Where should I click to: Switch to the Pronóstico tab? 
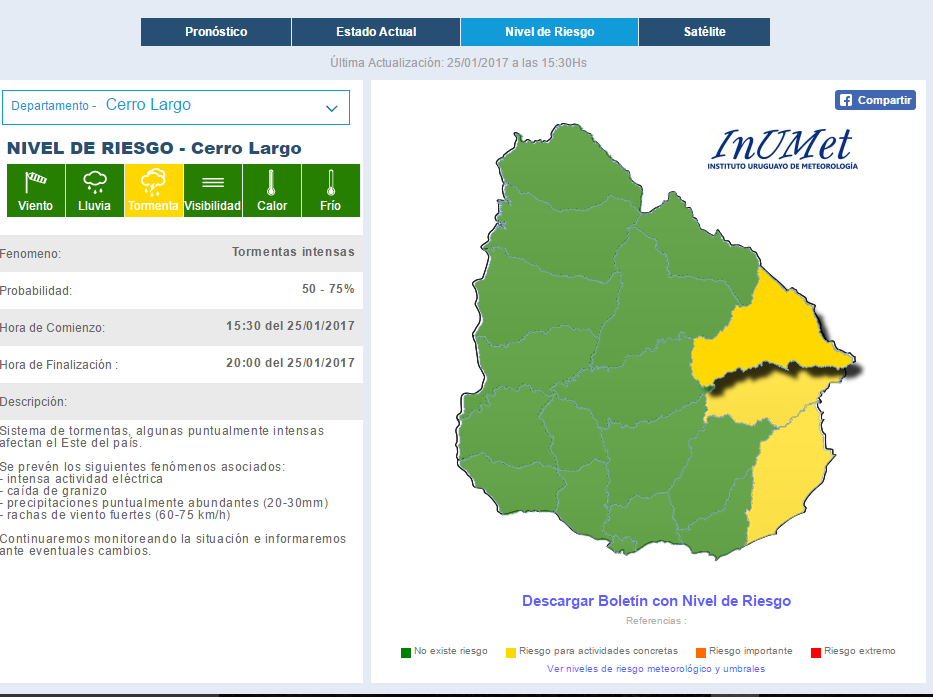215,31
